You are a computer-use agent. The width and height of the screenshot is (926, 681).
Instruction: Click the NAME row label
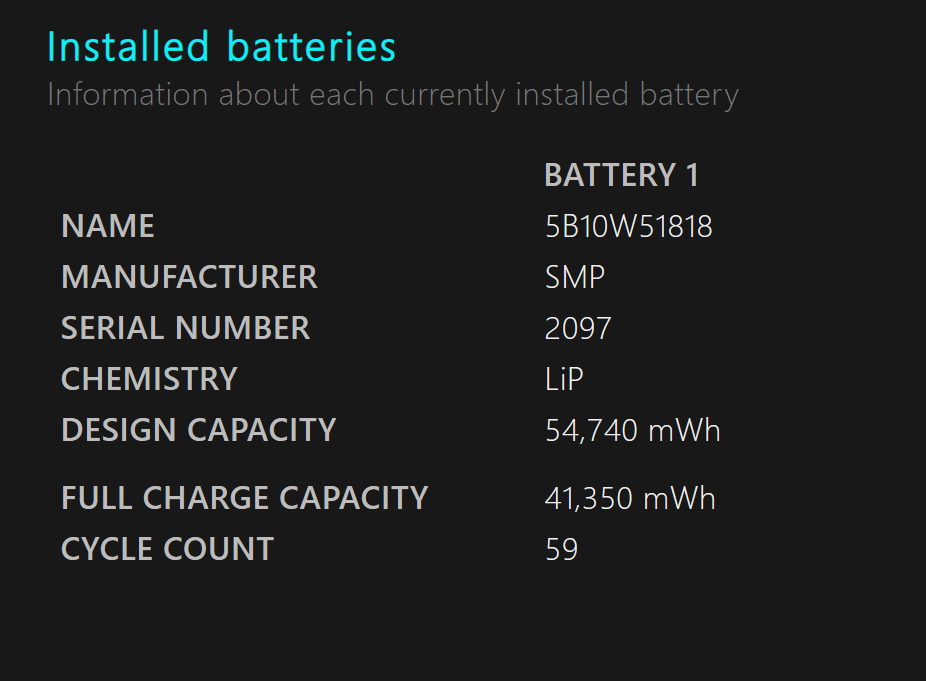coord(108,227)
